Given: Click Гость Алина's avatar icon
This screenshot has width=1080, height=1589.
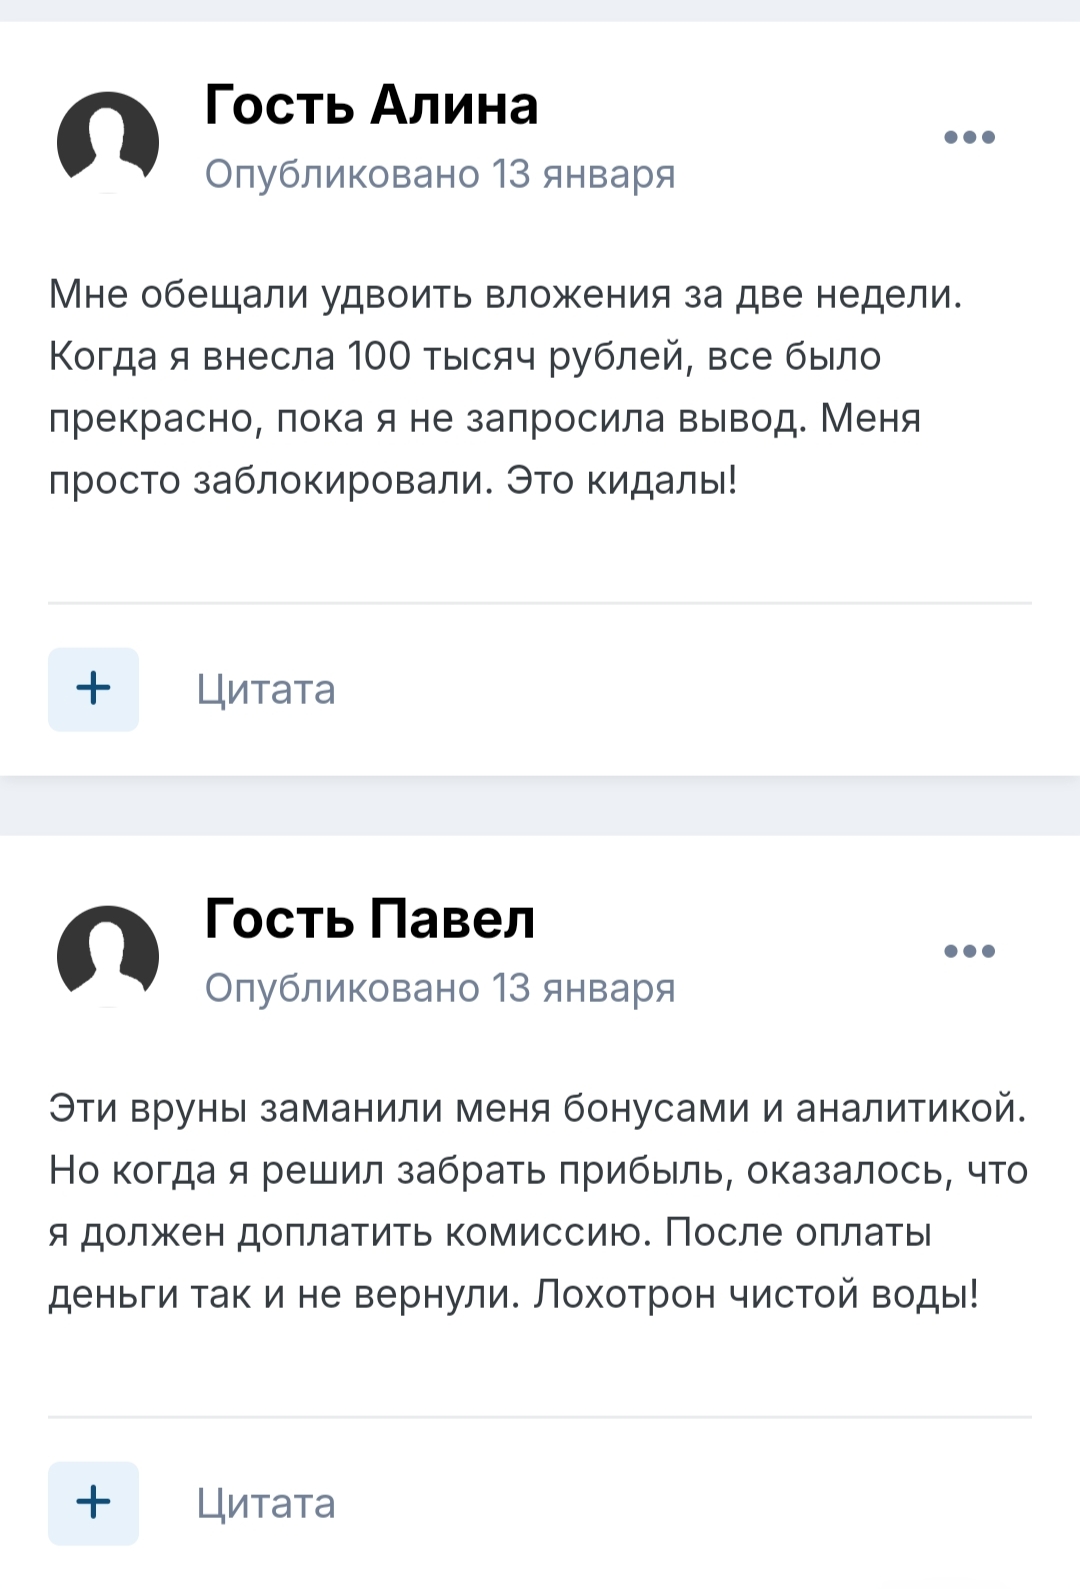Looking at the screenshot, I should [x=108, y=141].
